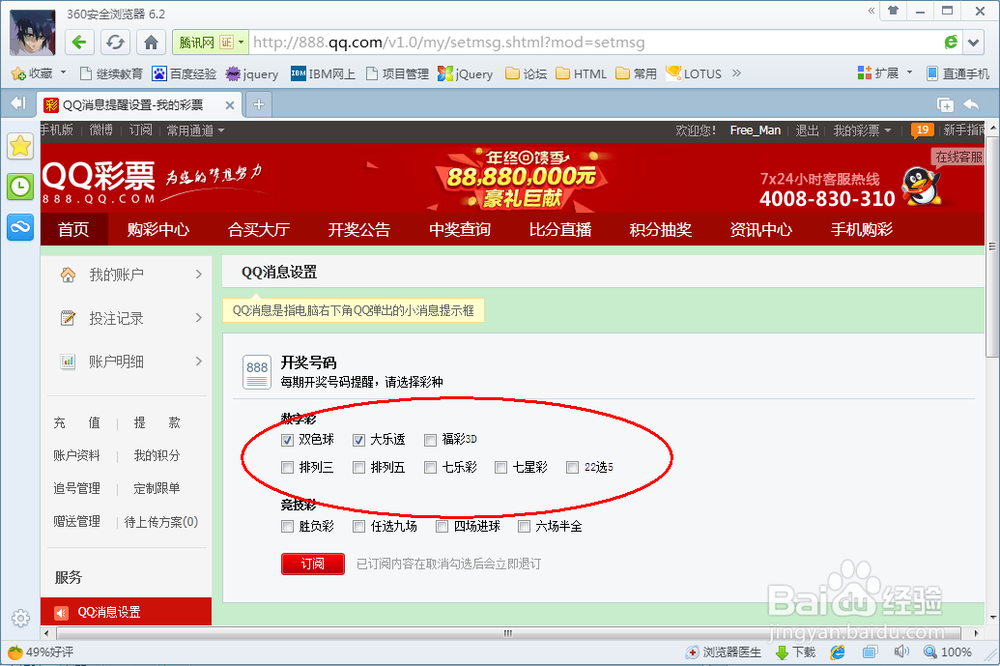Open the 合买大厅 menu
The height and width of the screenshot is (666, 1000).
tap(258, 230)
